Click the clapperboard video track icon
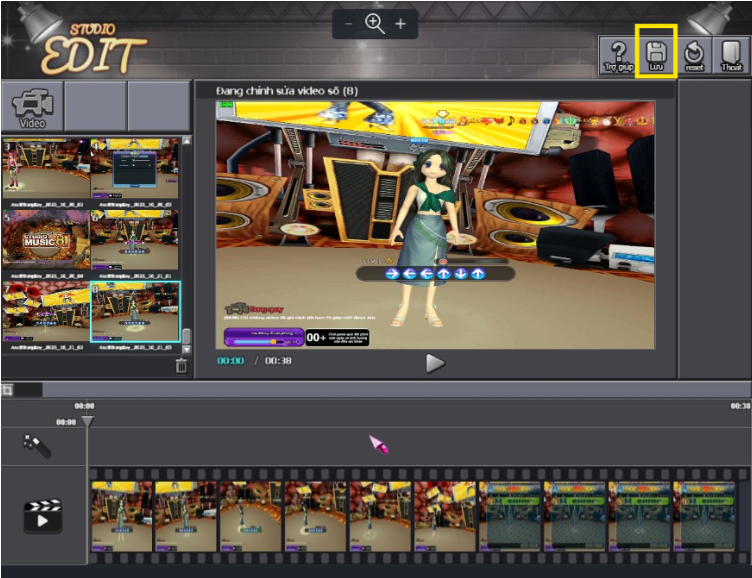Screen dimensions: 752x578 [43, 515]
